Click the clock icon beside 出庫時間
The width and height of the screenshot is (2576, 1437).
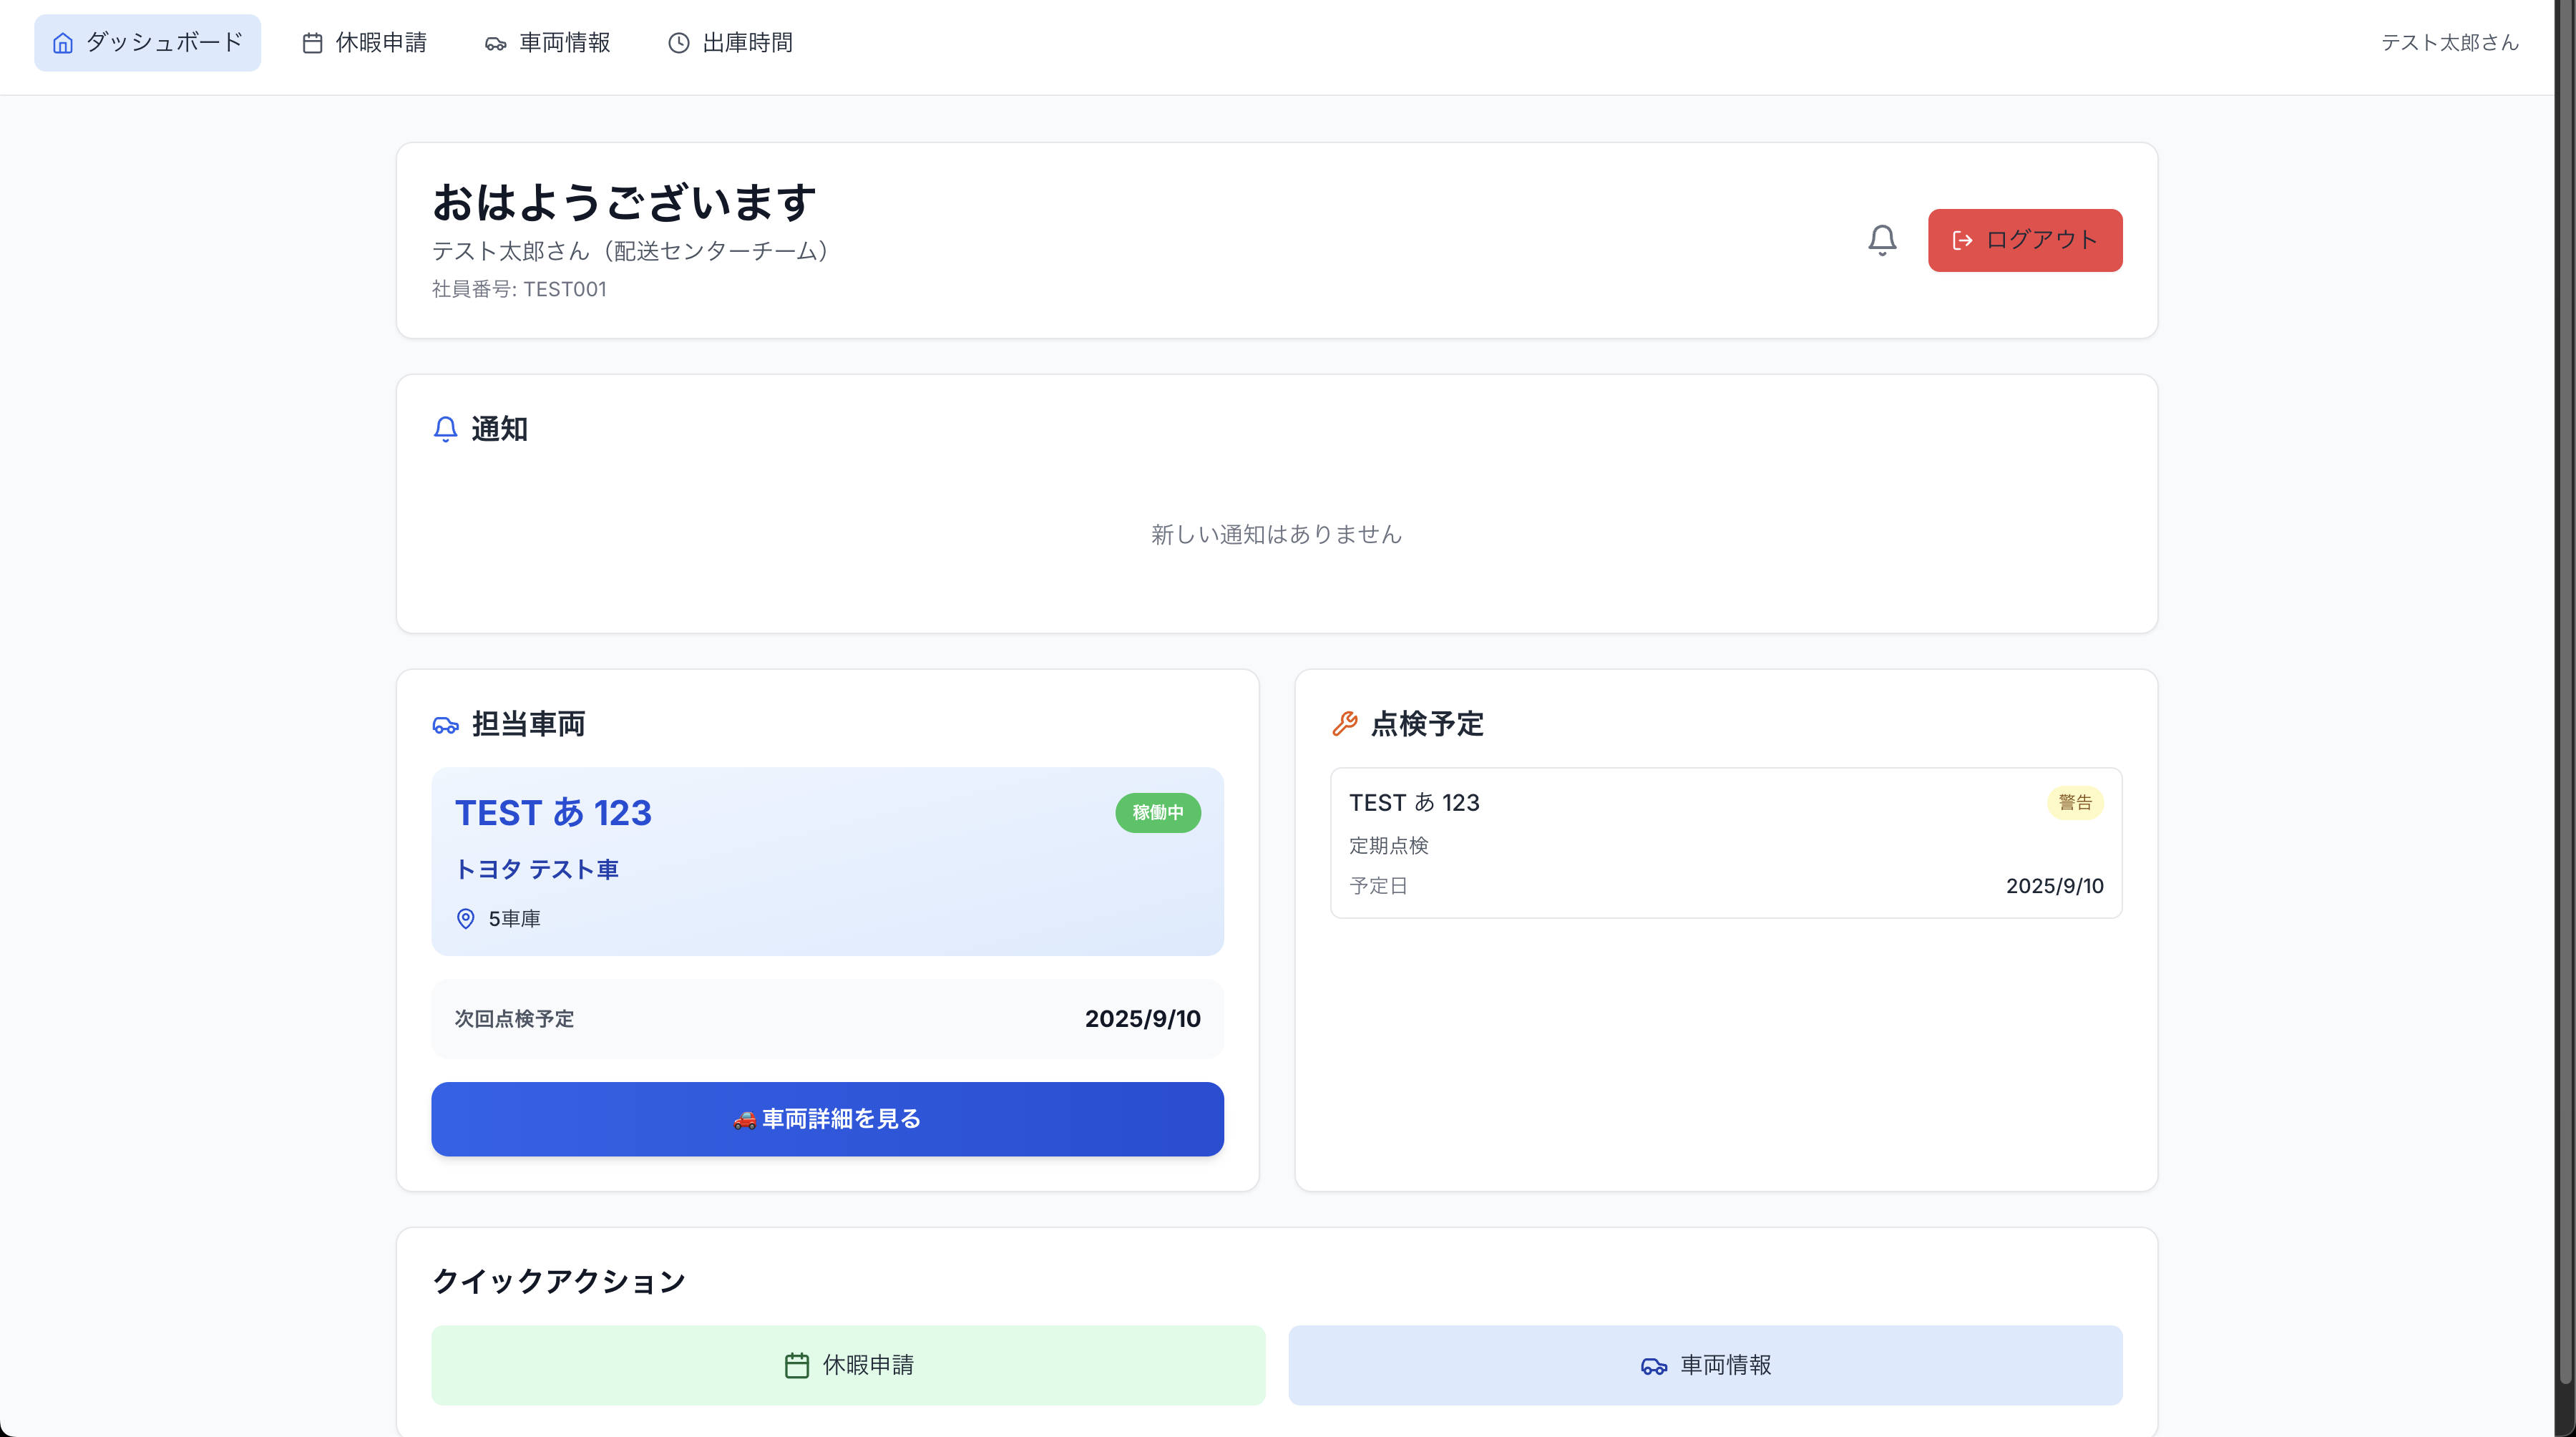679,43
